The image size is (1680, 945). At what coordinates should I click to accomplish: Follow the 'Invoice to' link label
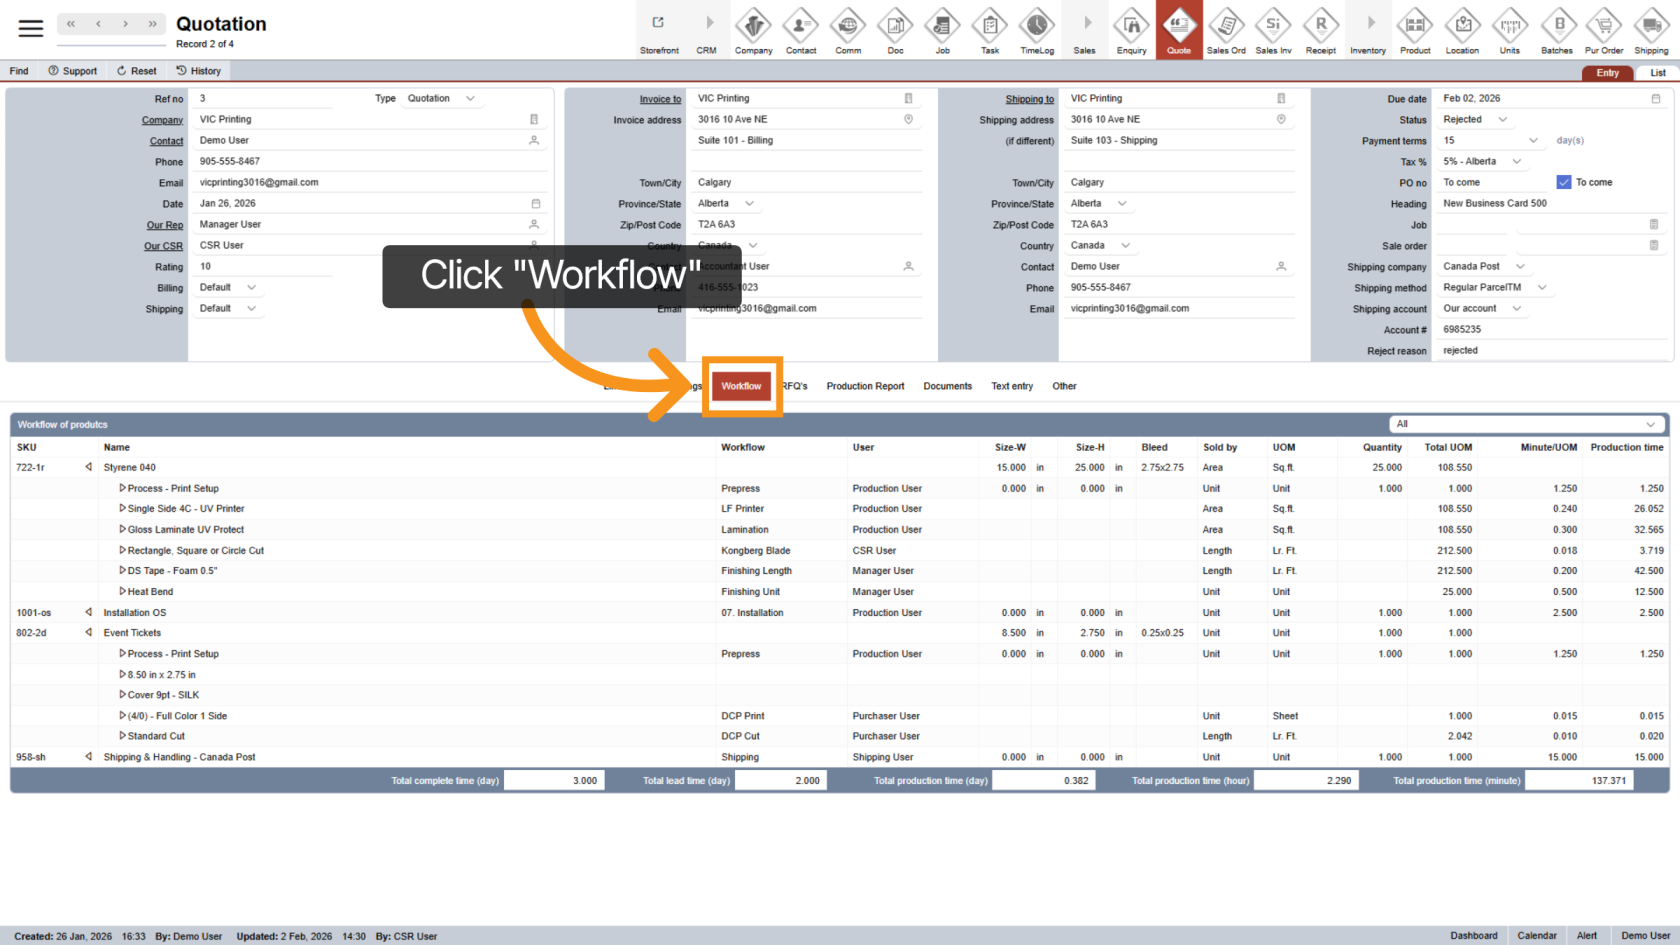point(660,99)
